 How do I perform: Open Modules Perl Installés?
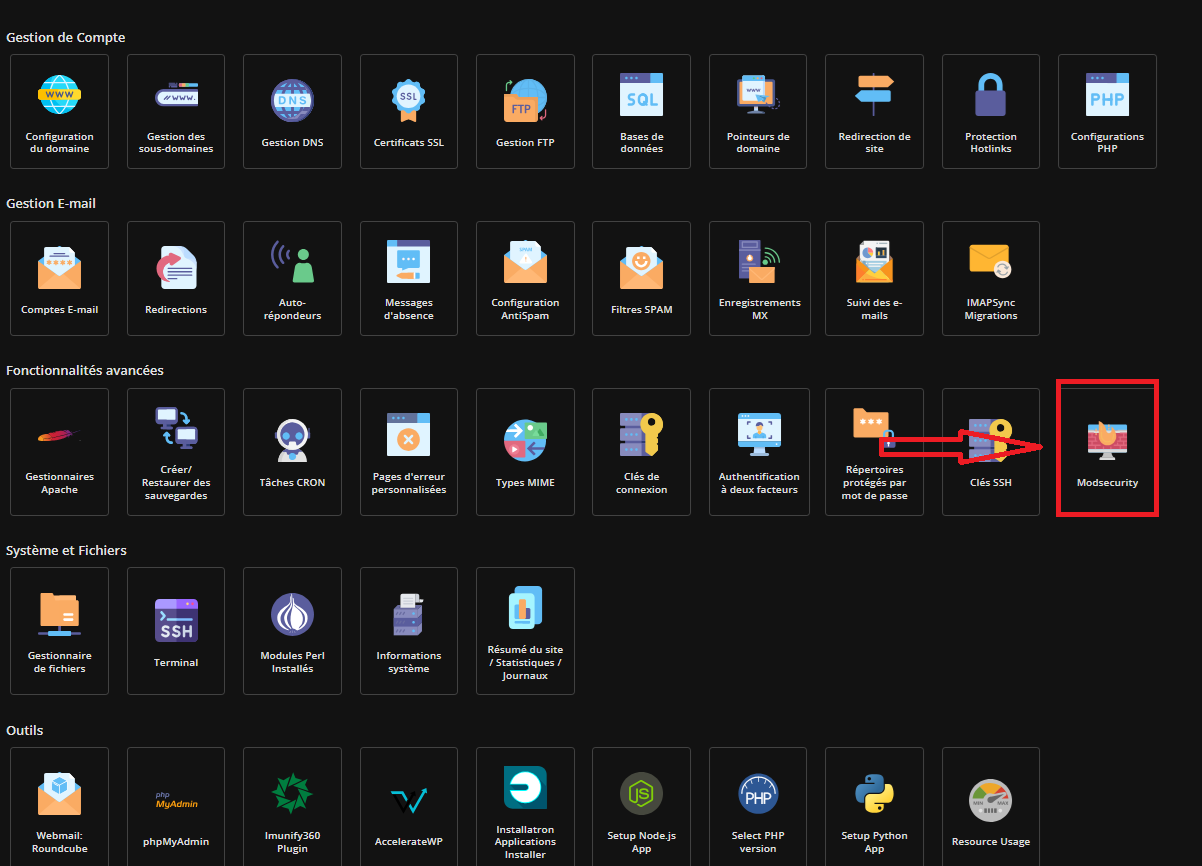tap(292, 632)
